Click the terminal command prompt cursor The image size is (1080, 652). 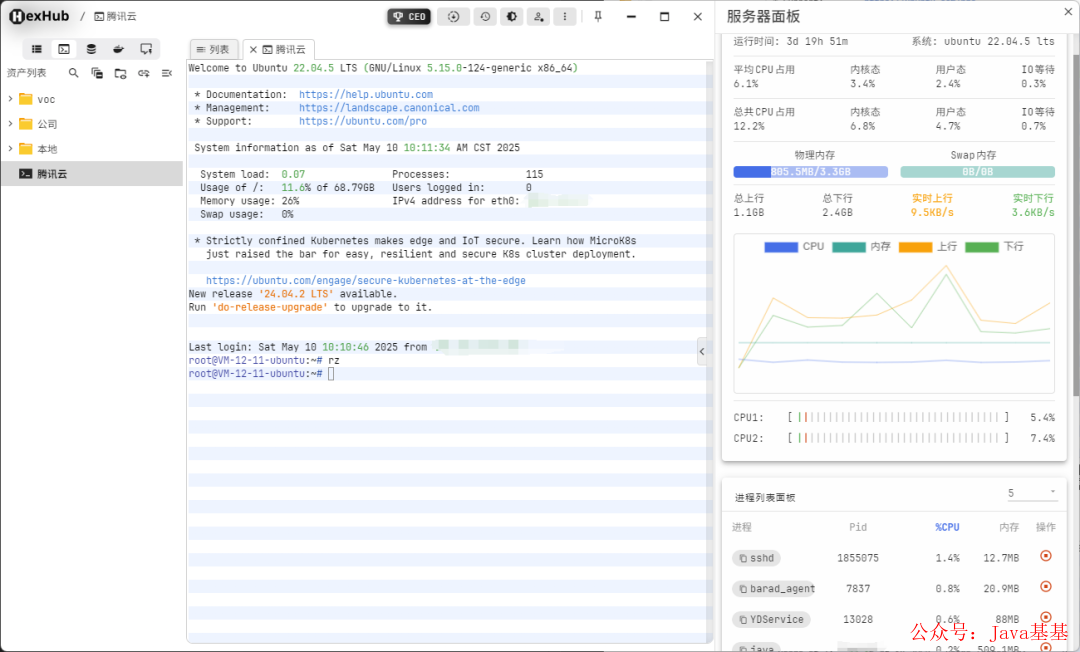coord(331,374)
